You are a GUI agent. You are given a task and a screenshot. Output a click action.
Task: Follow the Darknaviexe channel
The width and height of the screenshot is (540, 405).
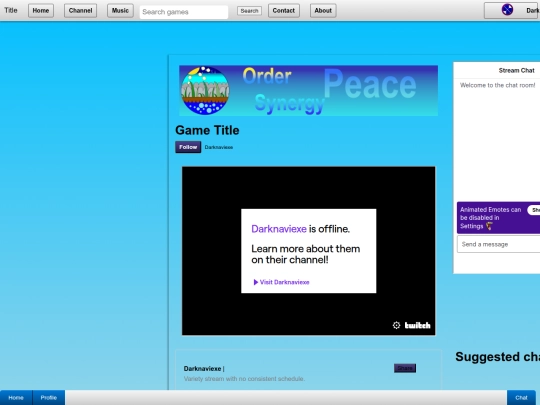pos(188,147)
